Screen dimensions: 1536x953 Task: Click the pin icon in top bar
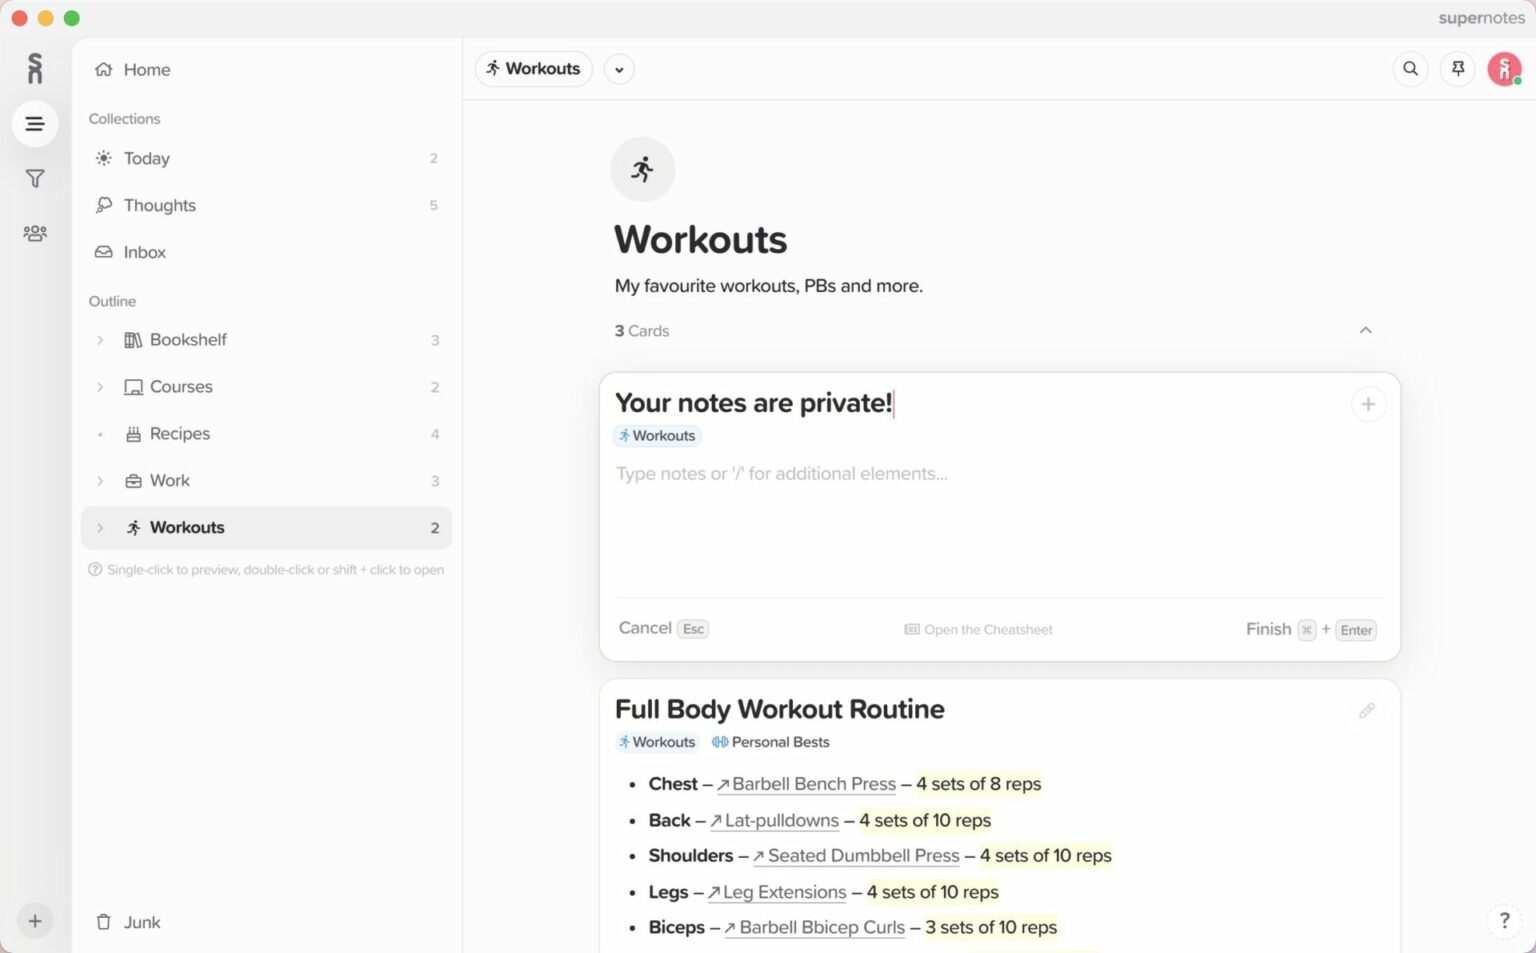point(1458,69)
